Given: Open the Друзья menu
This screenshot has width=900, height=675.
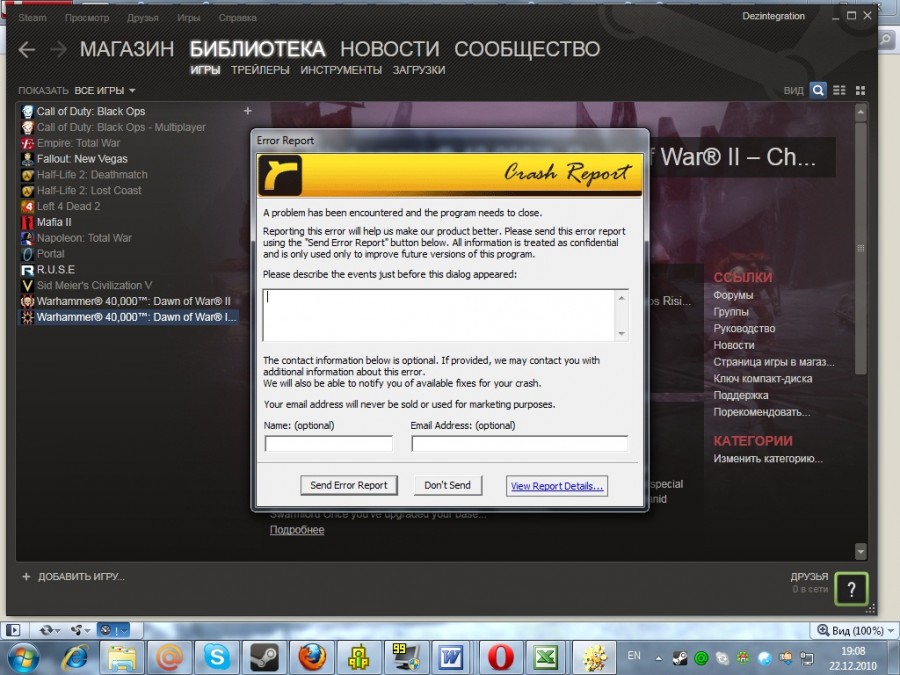Looking at the screenshot, I should coord(142,18).
